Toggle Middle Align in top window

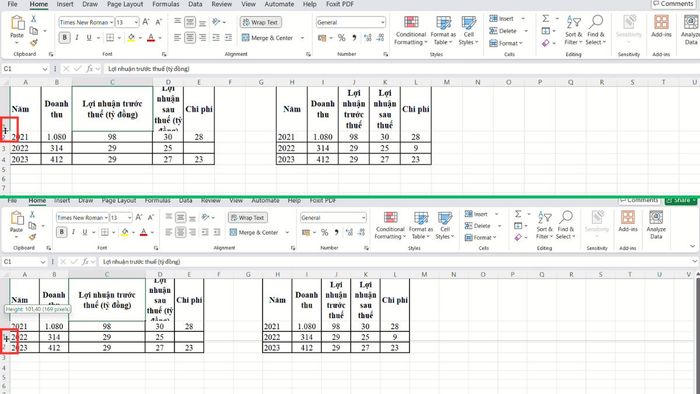190,22
